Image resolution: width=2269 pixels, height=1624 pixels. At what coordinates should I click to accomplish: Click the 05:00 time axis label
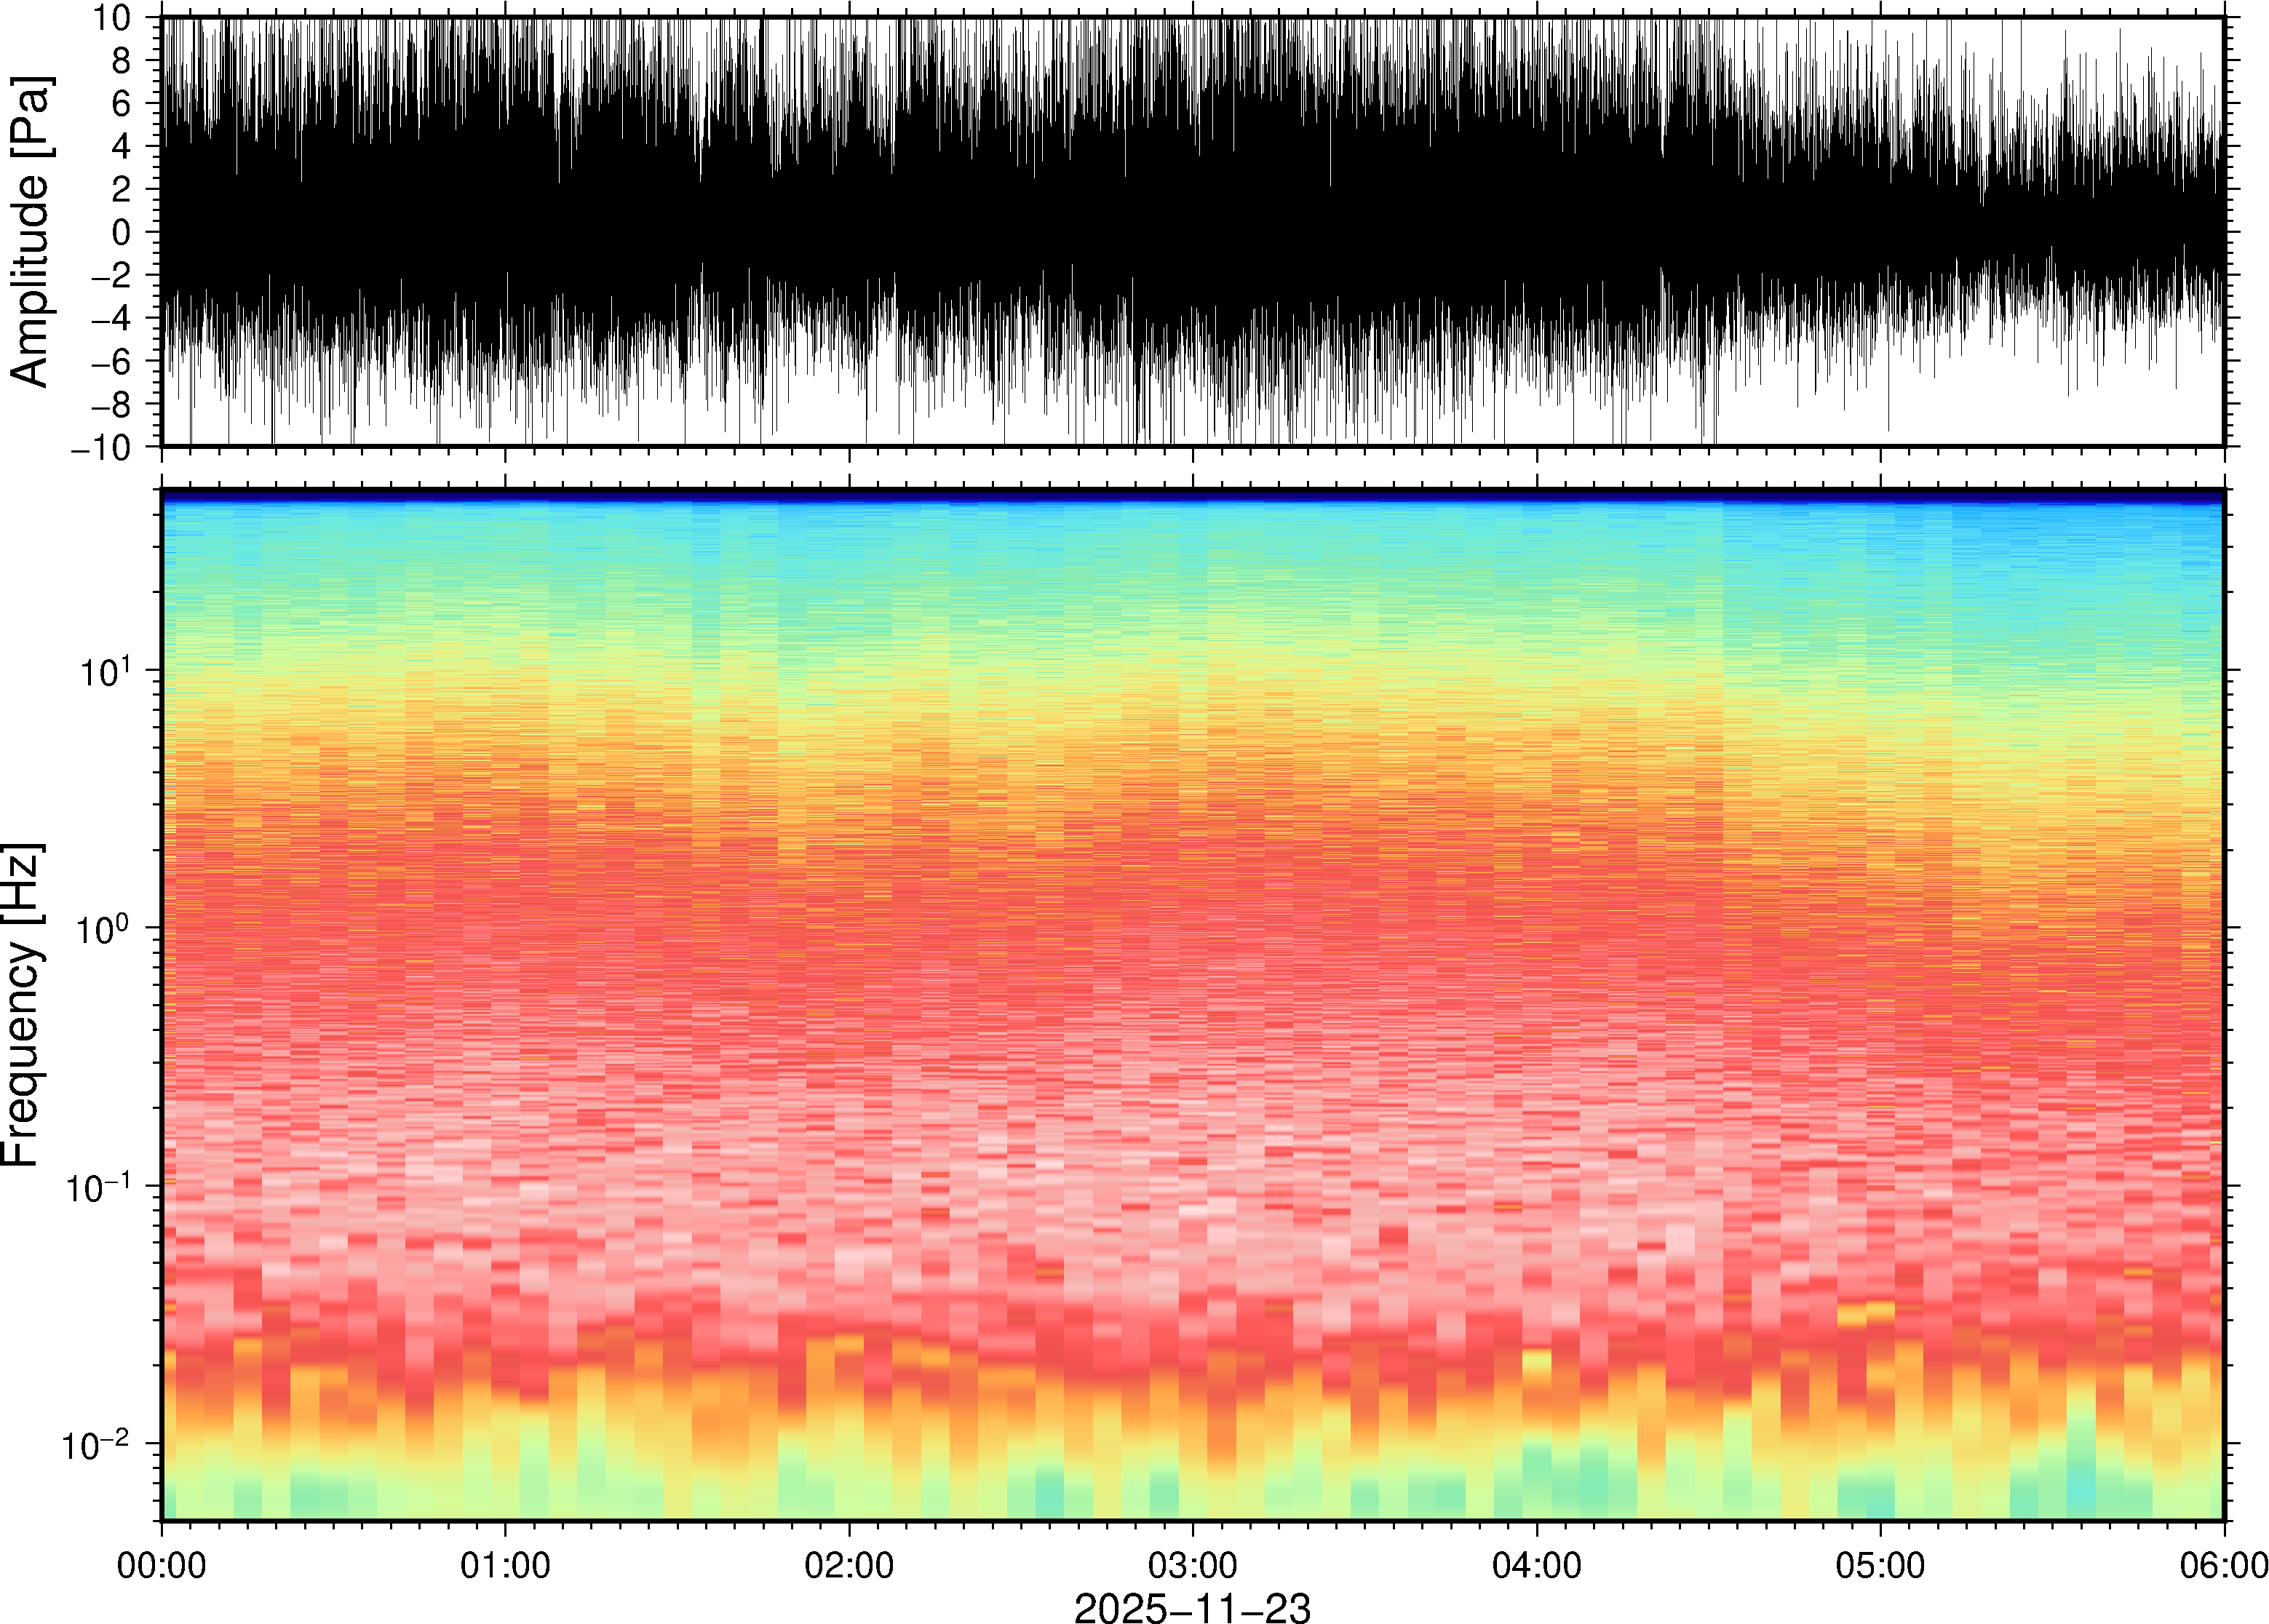(x=1880, y=1565)
